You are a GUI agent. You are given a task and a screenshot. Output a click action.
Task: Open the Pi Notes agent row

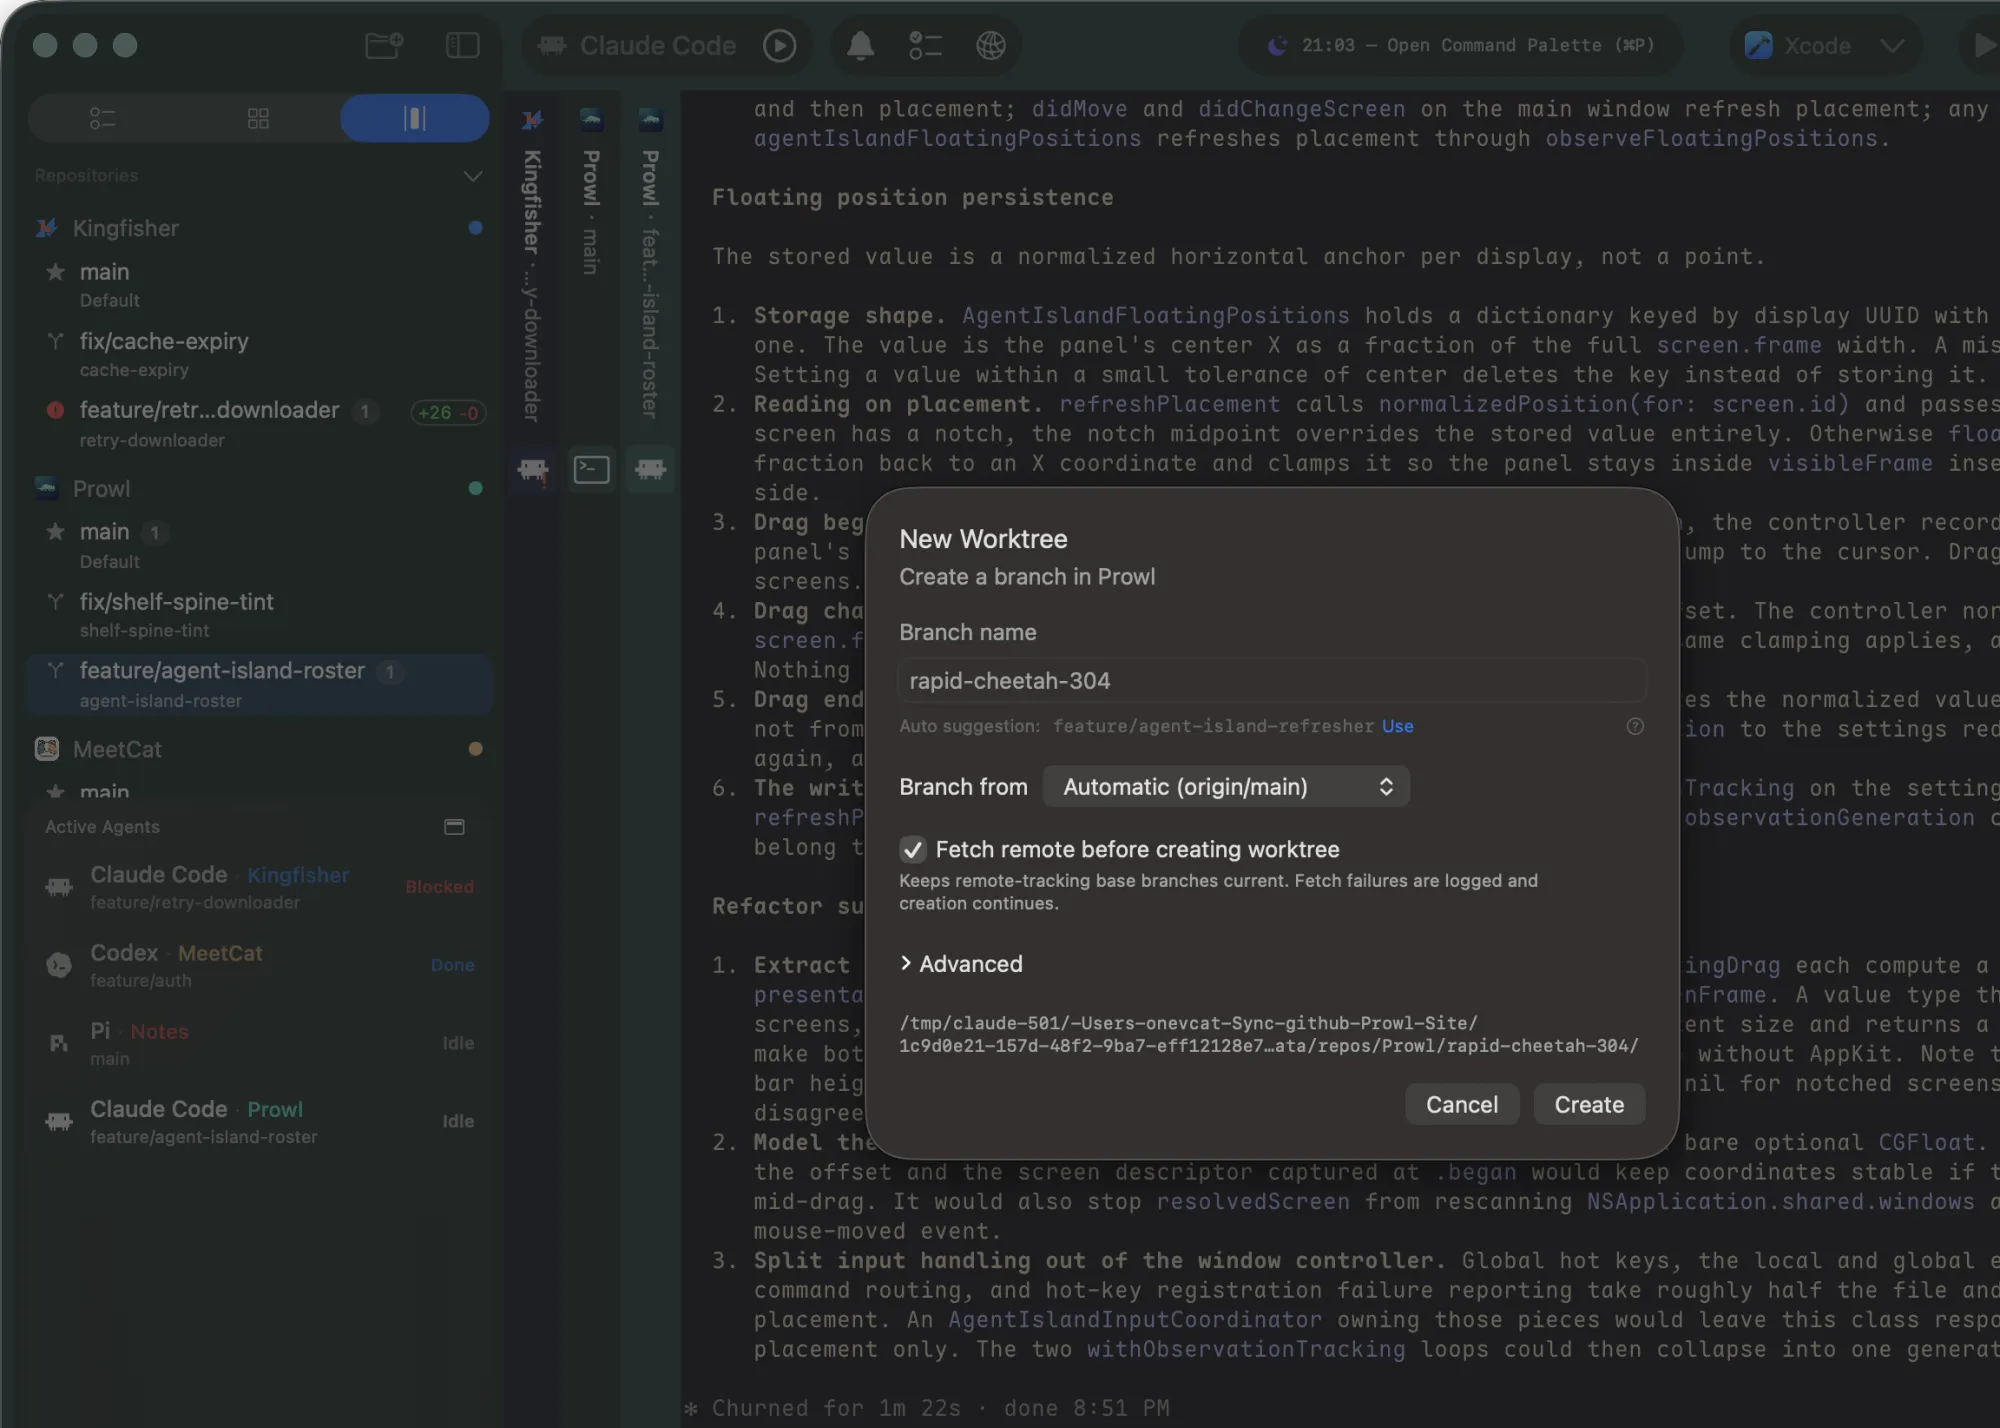260,1043
